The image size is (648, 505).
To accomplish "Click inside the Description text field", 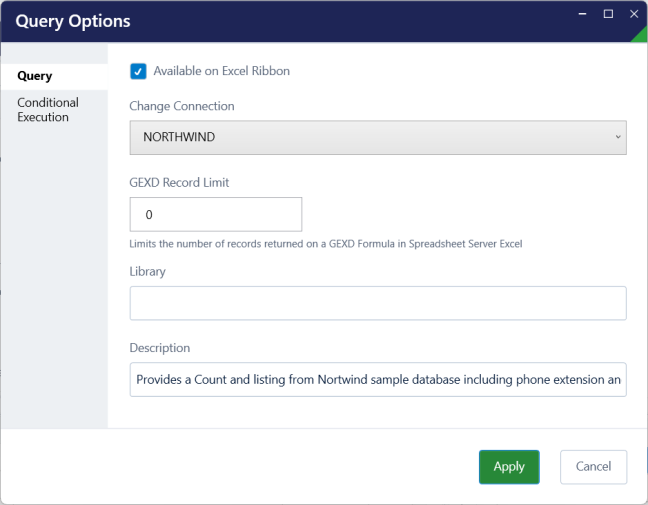I will [378, 379].
